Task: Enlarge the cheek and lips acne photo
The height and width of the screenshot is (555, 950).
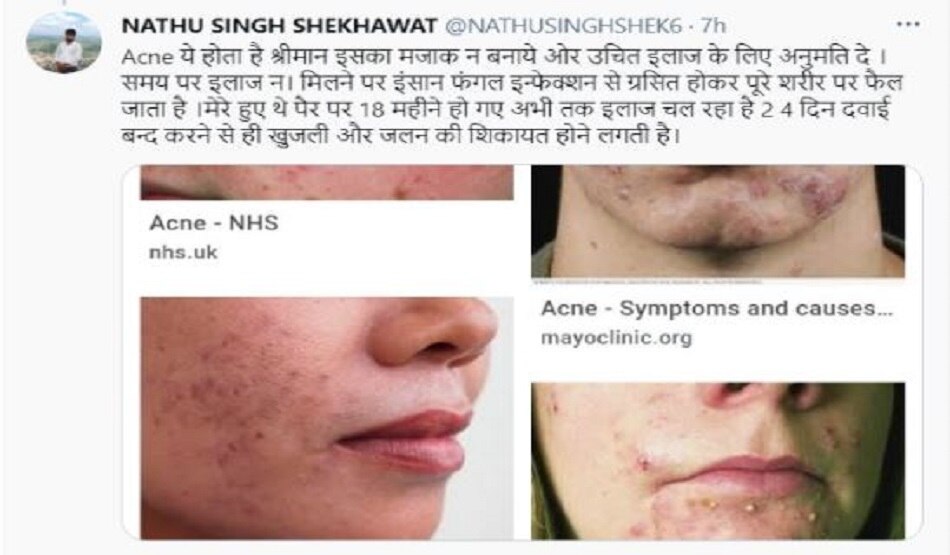Action: coord(327,417)
